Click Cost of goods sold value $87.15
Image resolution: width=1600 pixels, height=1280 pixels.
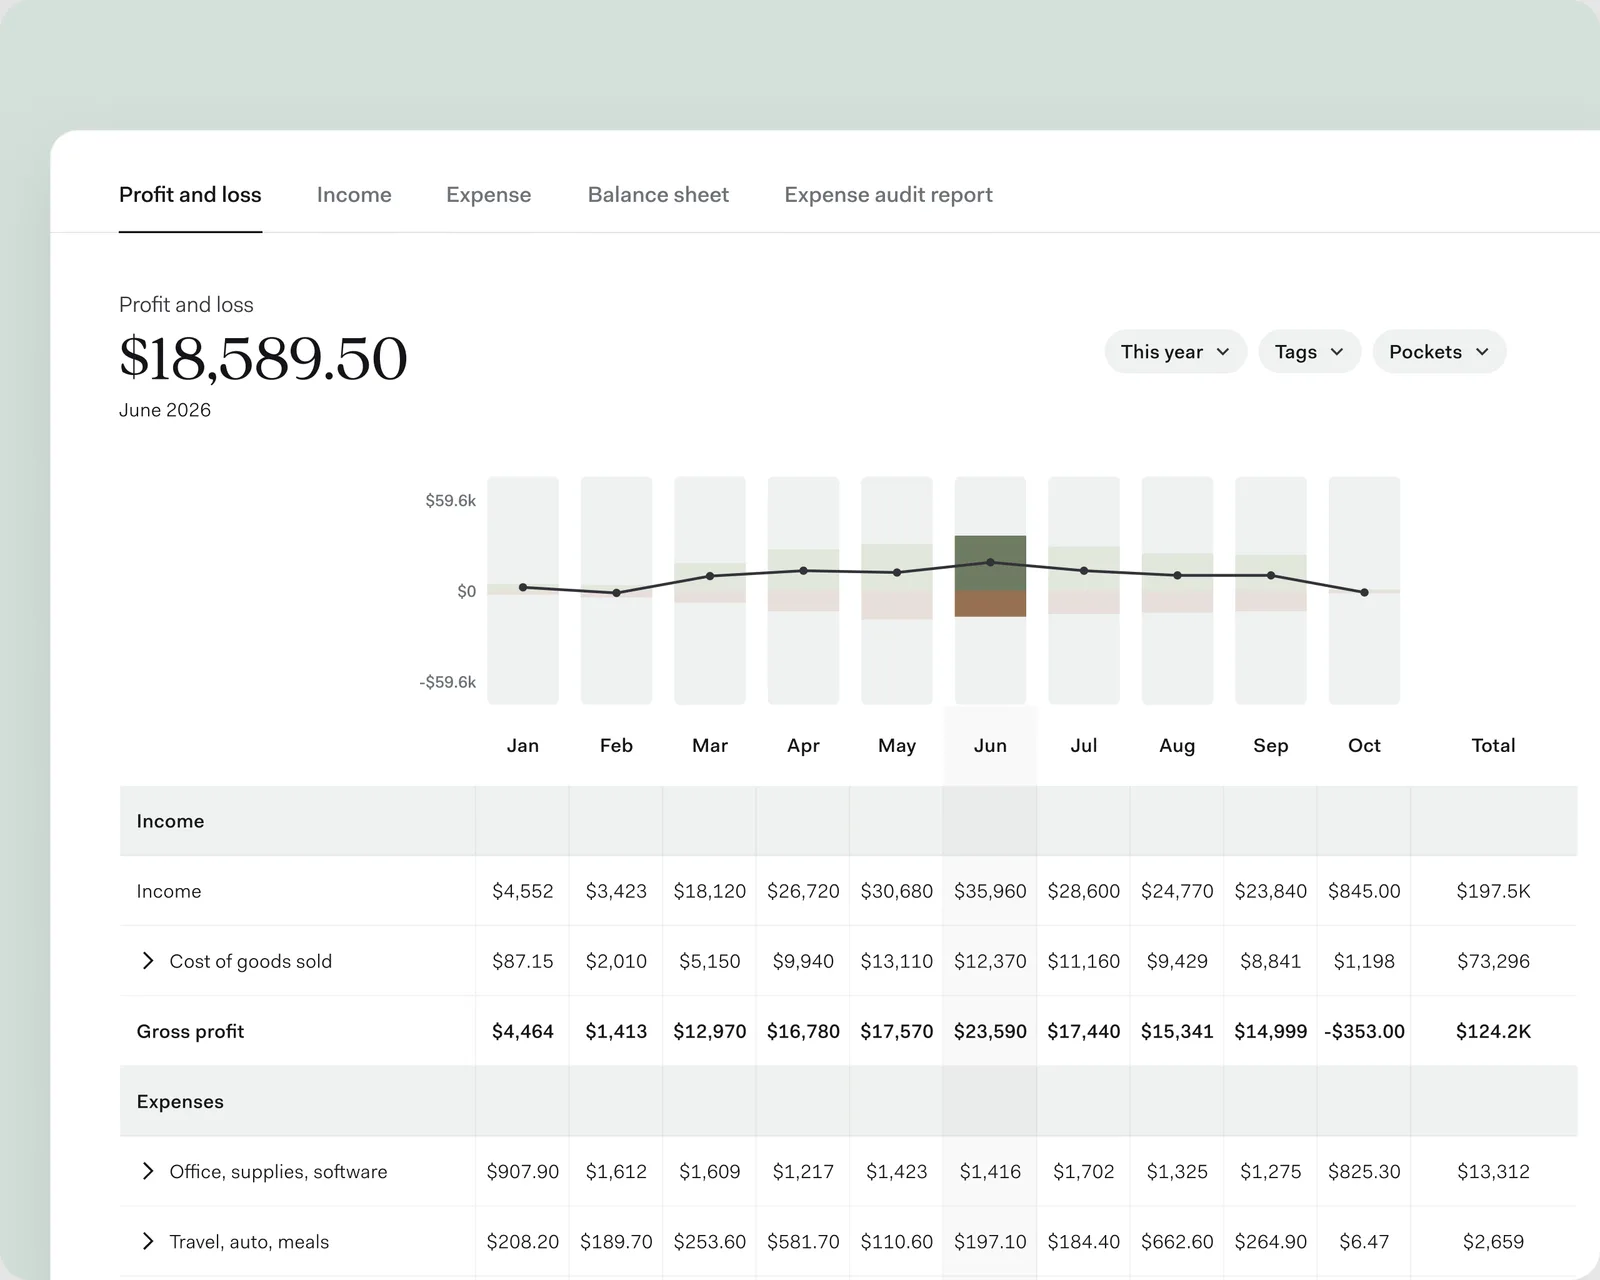[x=523, y=961]
